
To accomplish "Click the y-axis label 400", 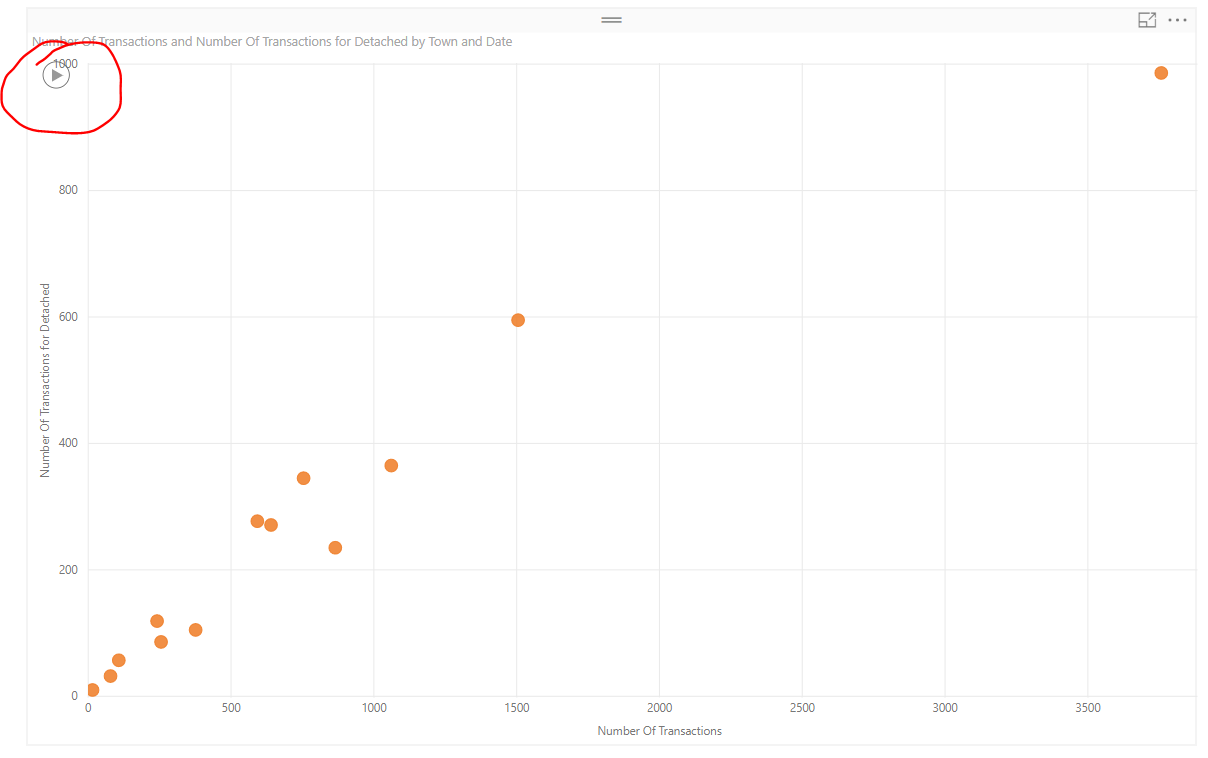I will click(x=68, y=443).
